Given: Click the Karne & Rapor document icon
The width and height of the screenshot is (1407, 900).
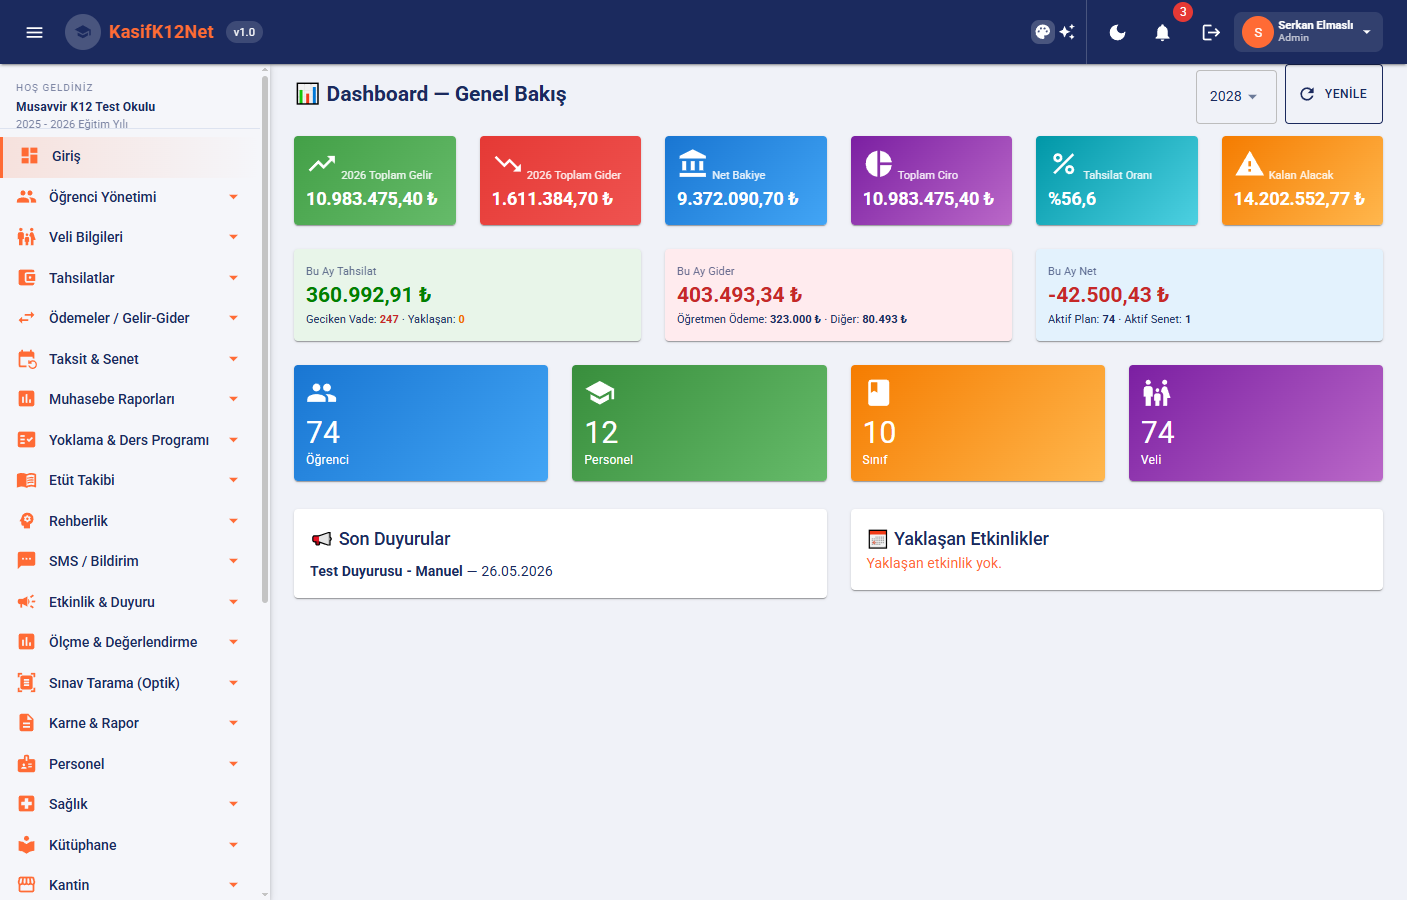Looking at the screenshot, I should coord(27,723).
